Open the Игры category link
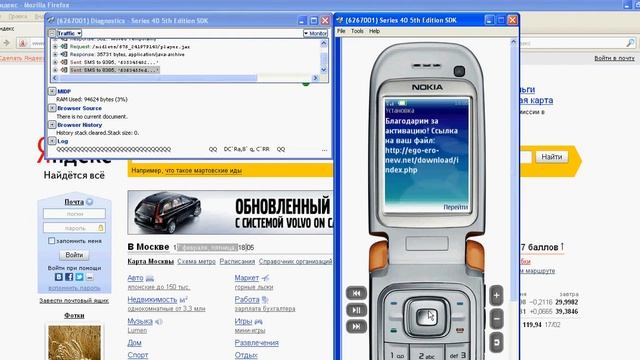The width and height of the screenshot is (640, 360). pos(244,321)
